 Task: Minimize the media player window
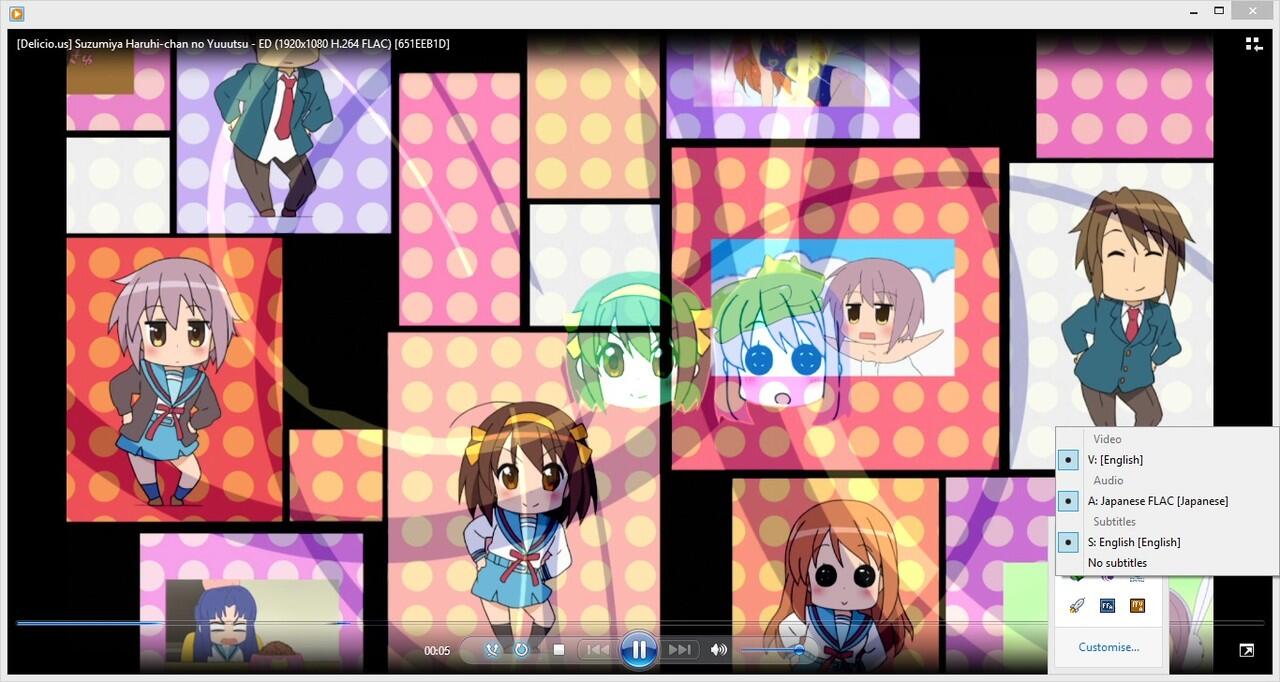coord(1195,12)
